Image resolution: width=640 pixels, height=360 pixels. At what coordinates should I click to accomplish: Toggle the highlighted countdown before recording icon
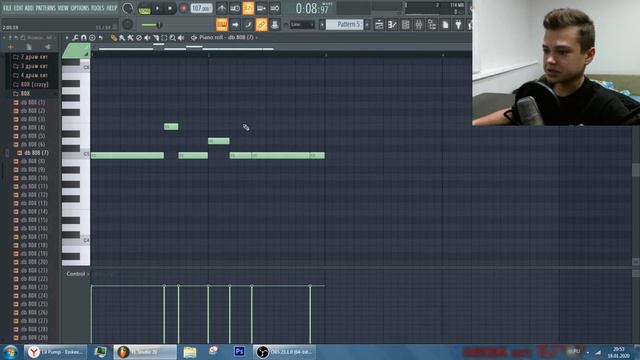click(248, 8)
